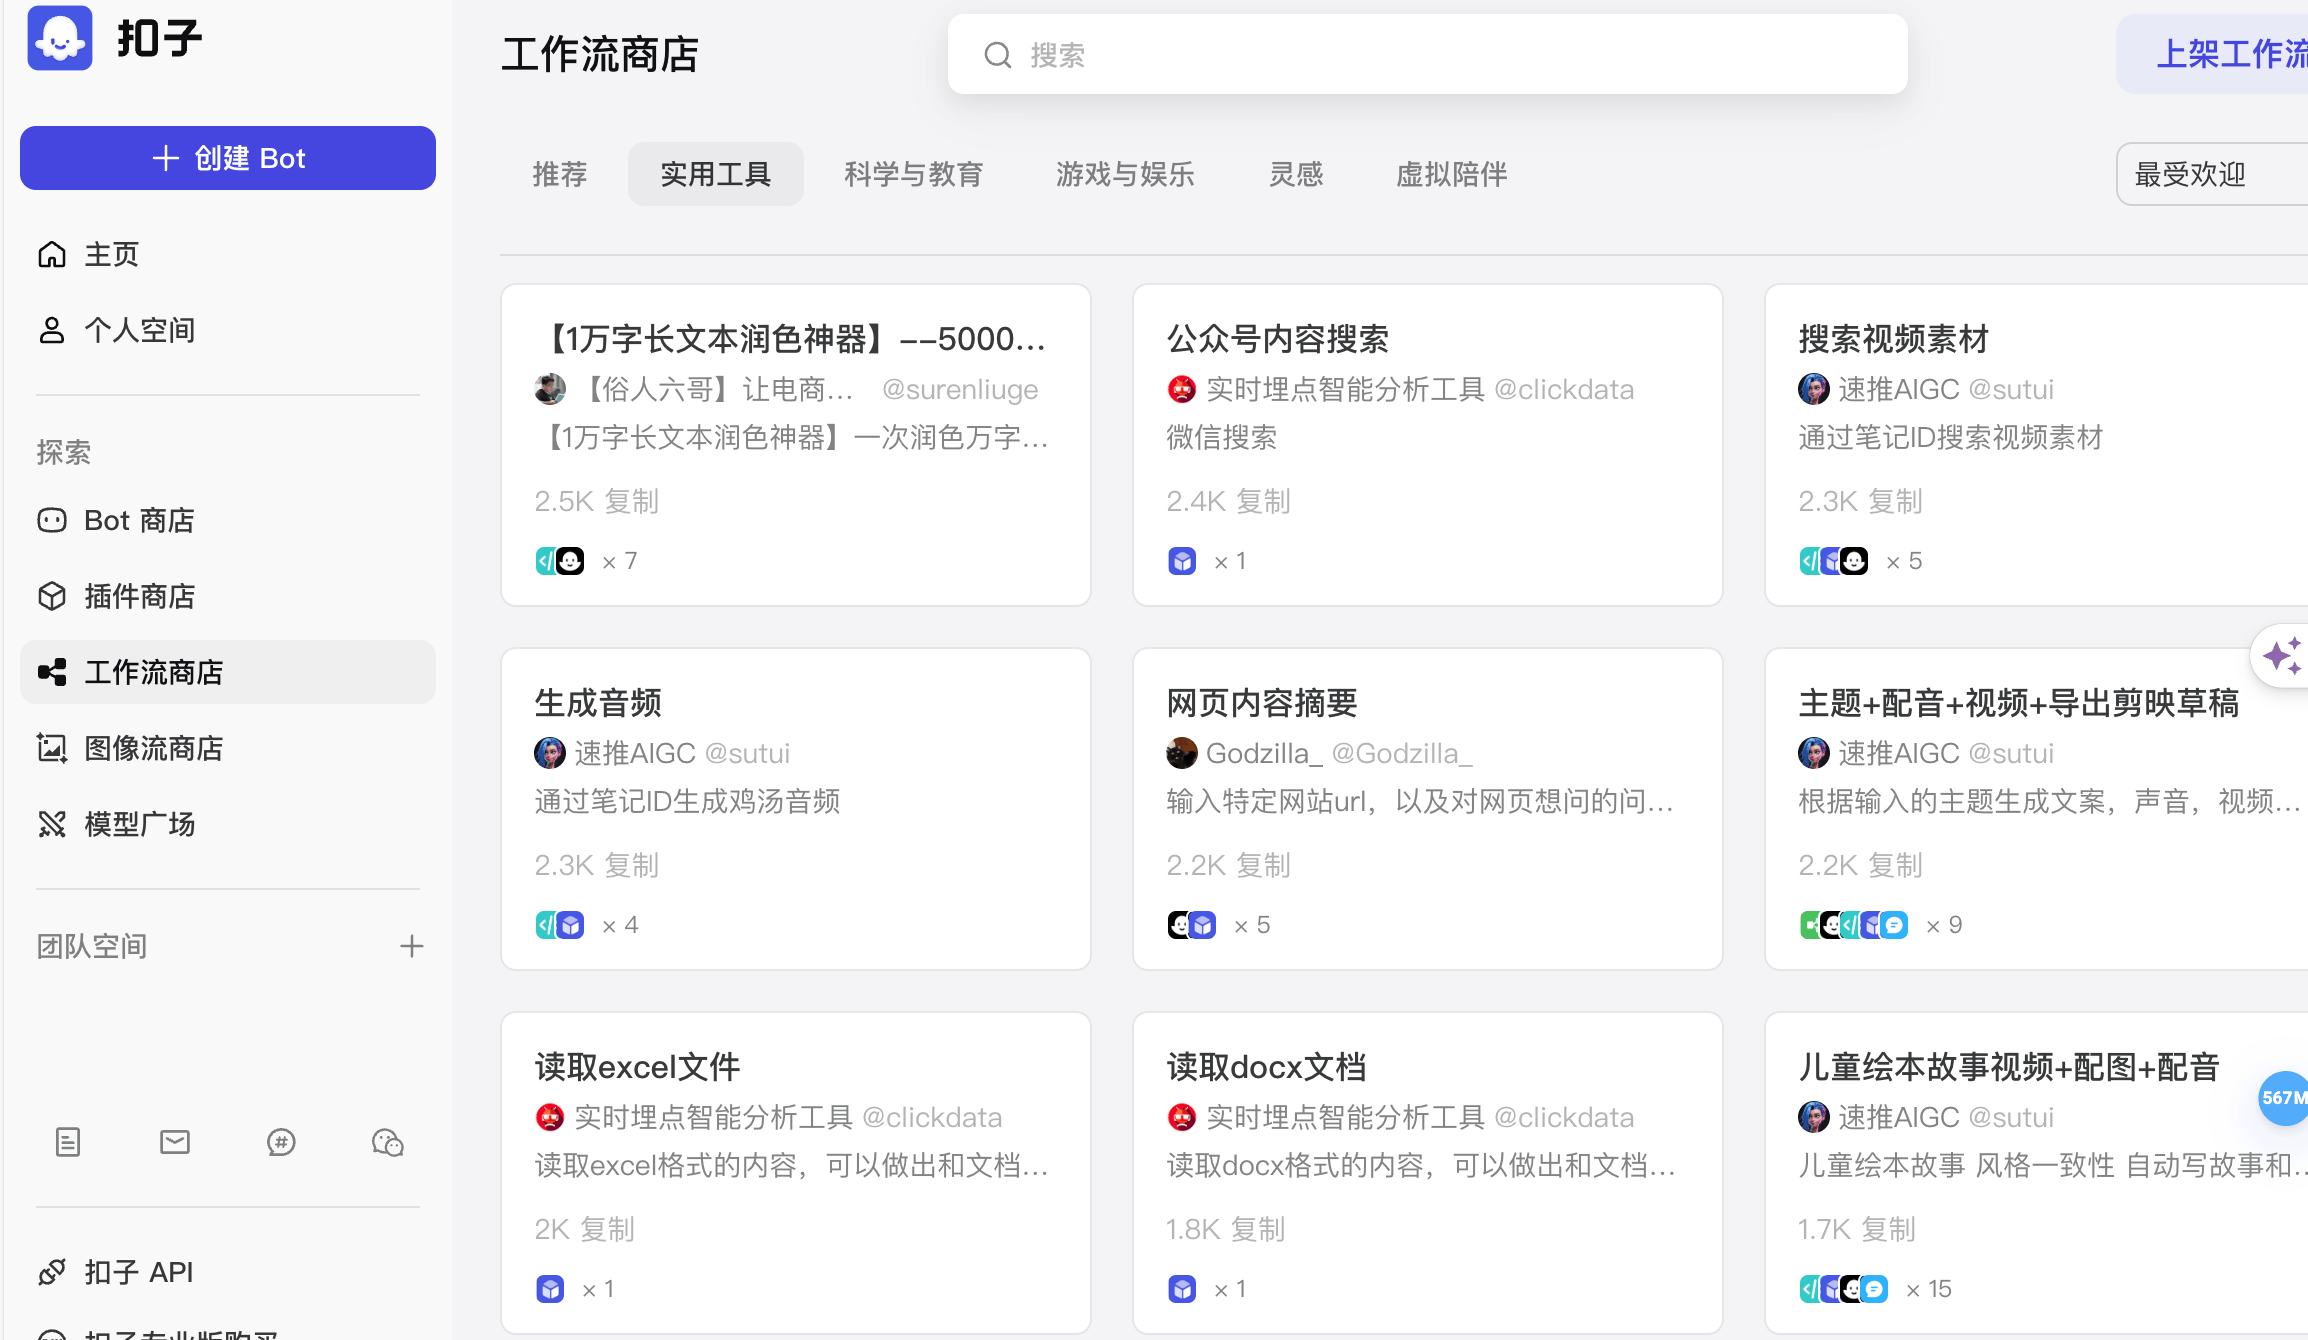Click the sparkle AI assistant floating icon
This screenshot has height=1340, width=2308.
coord(2282,656)
